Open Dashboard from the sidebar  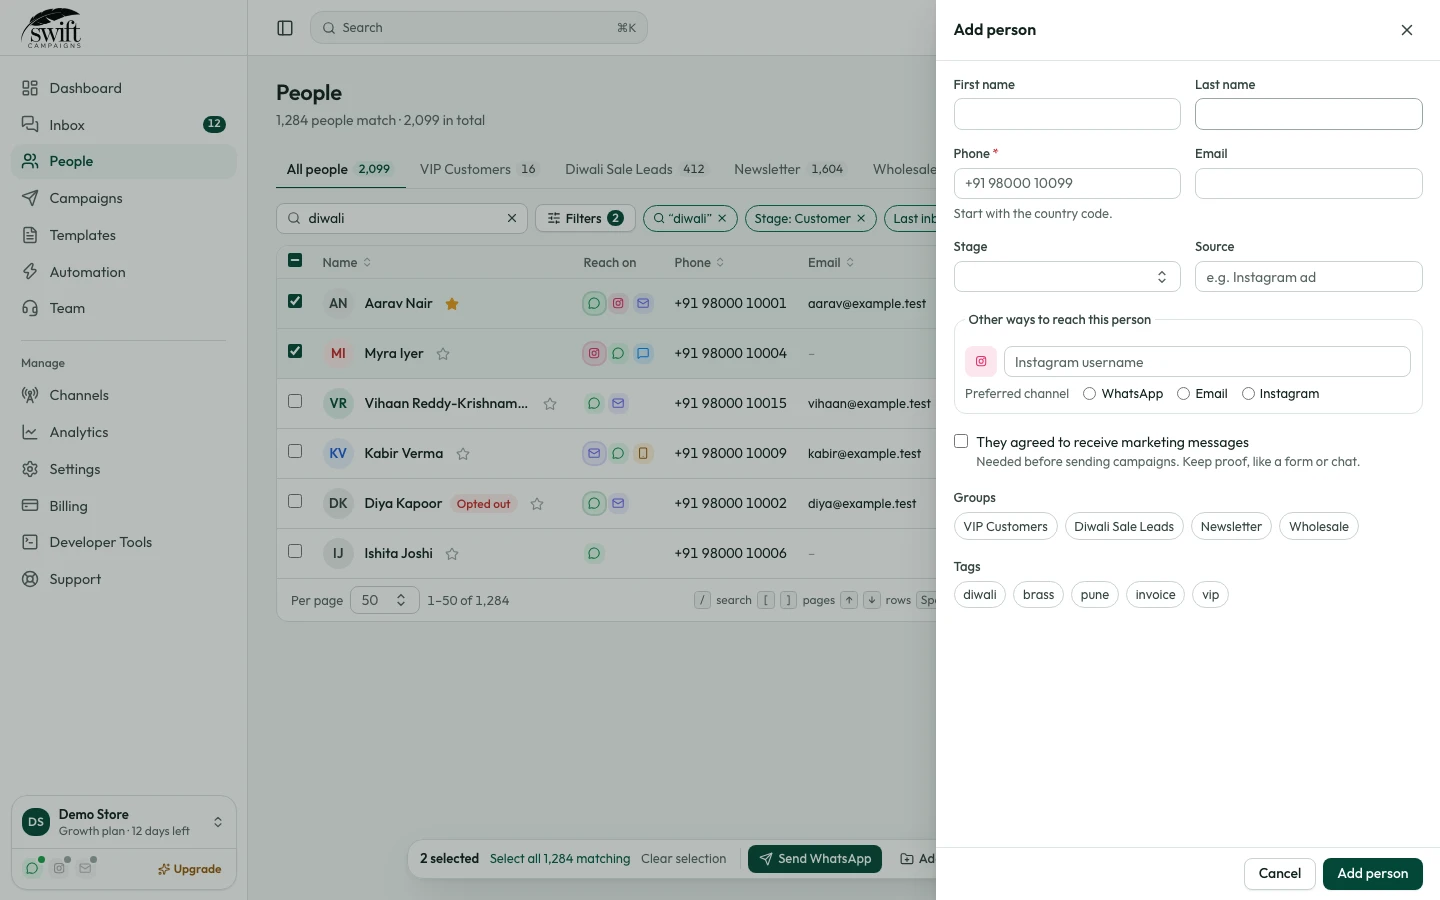pyautogui.click(x=124, y=88)
